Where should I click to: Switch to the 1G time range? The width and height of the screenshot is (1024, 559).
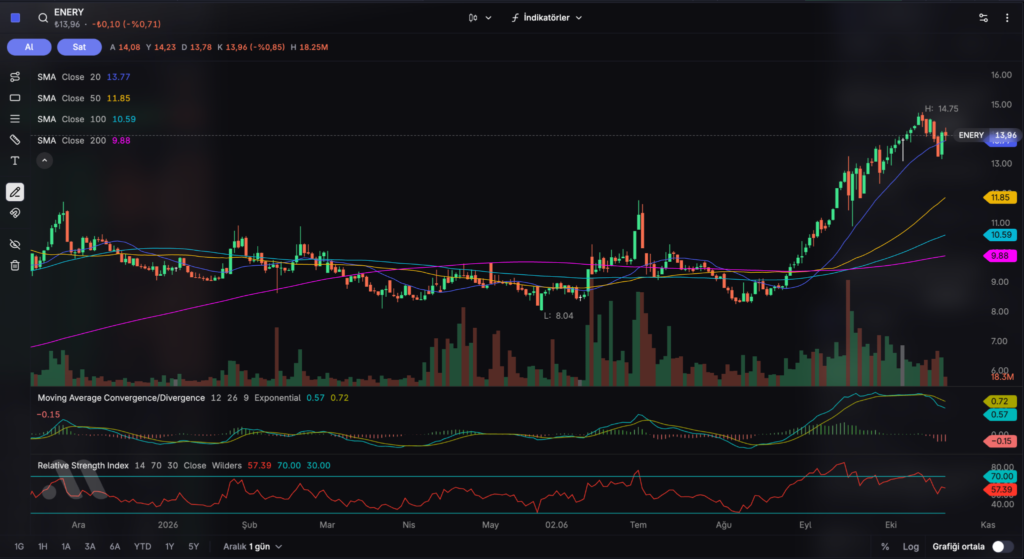[x=19, y=547]
